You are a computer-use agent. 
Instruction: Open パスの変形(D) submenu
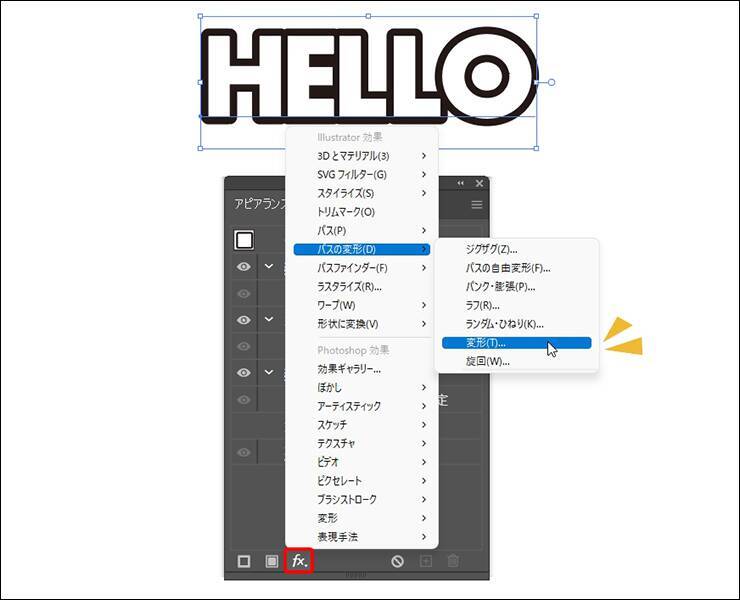(x=362, y=249)
